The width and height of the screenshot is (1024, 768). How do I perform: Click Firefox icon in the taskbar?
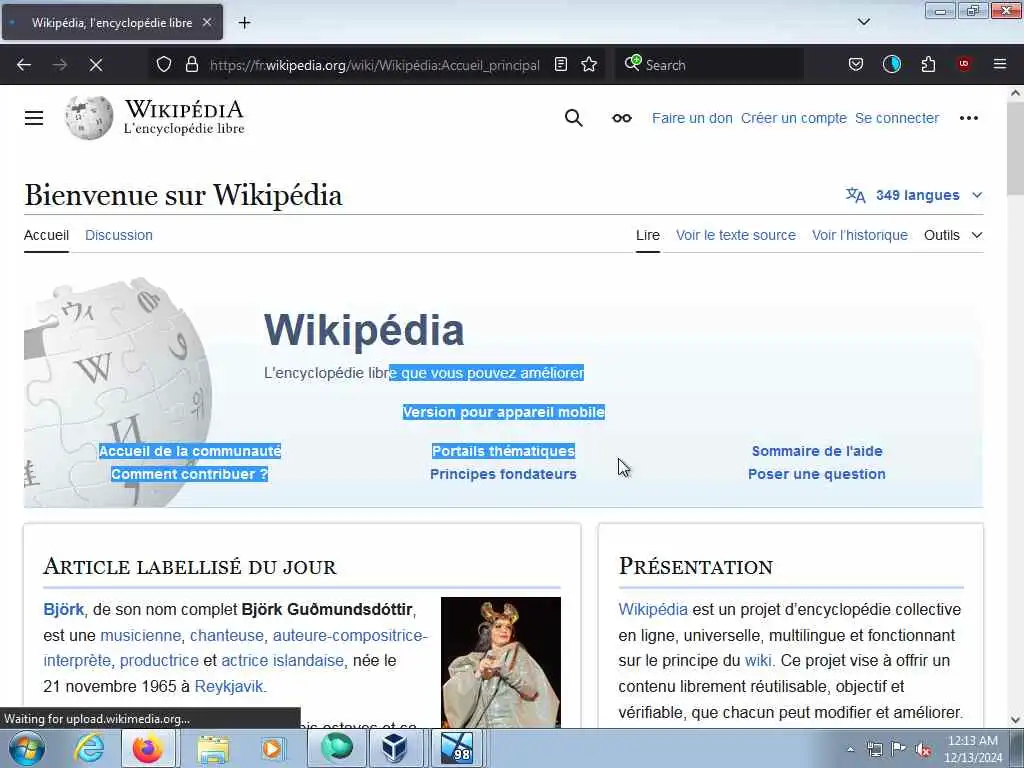click(x=148, y=748)
